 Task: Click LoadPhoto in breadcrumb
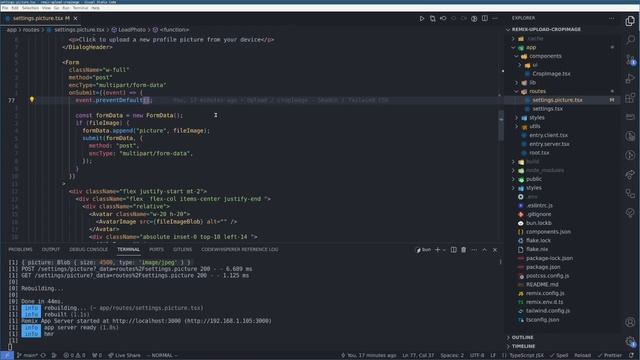click(x=131, y=30)
